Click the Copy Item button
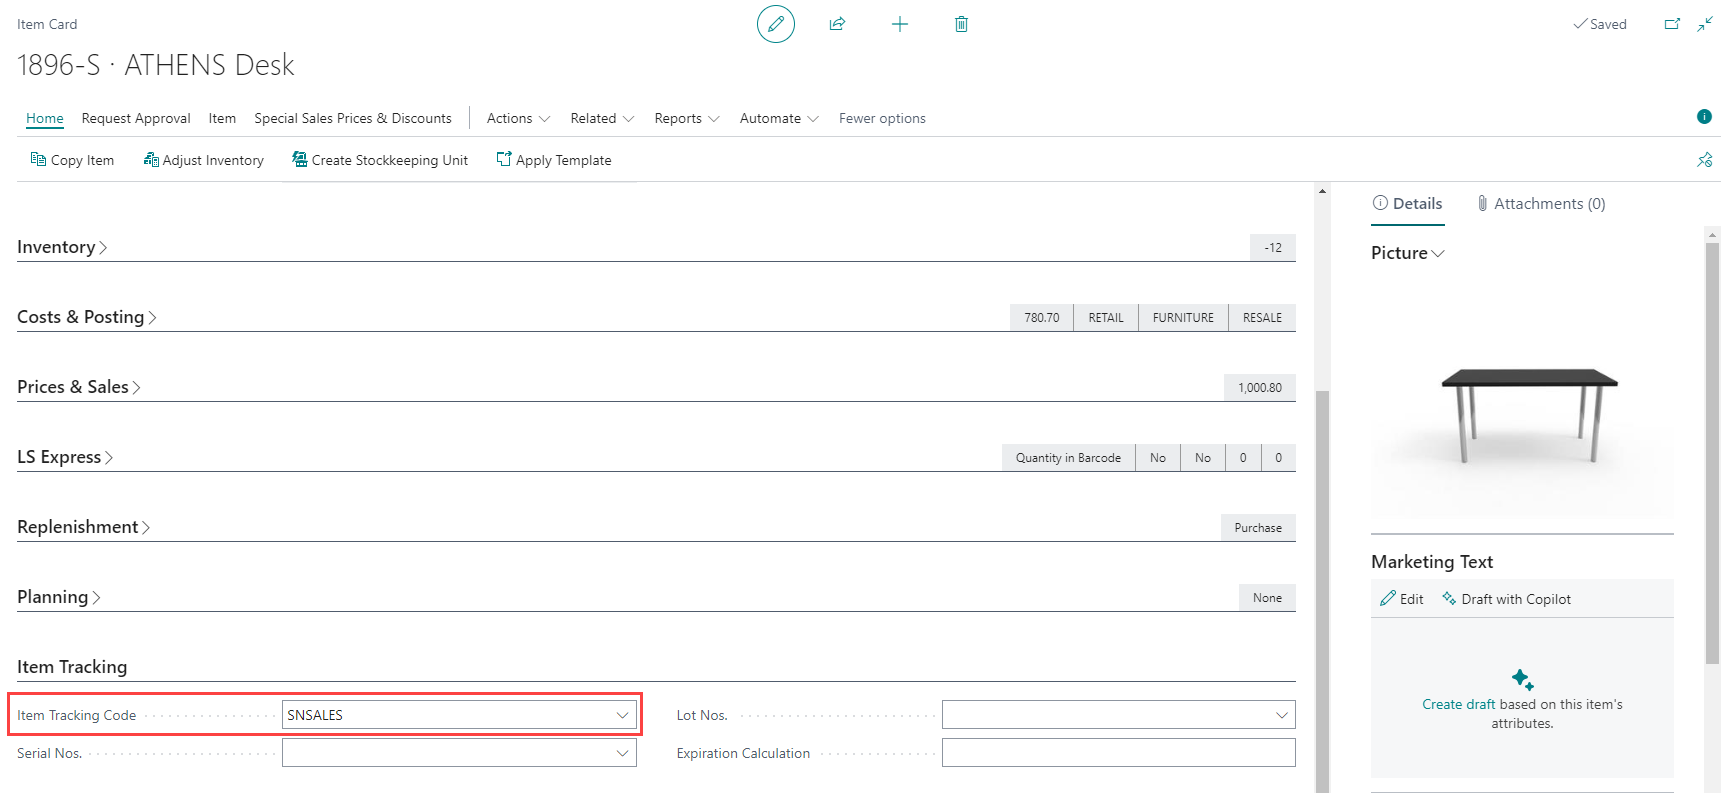 pos(72,160)
